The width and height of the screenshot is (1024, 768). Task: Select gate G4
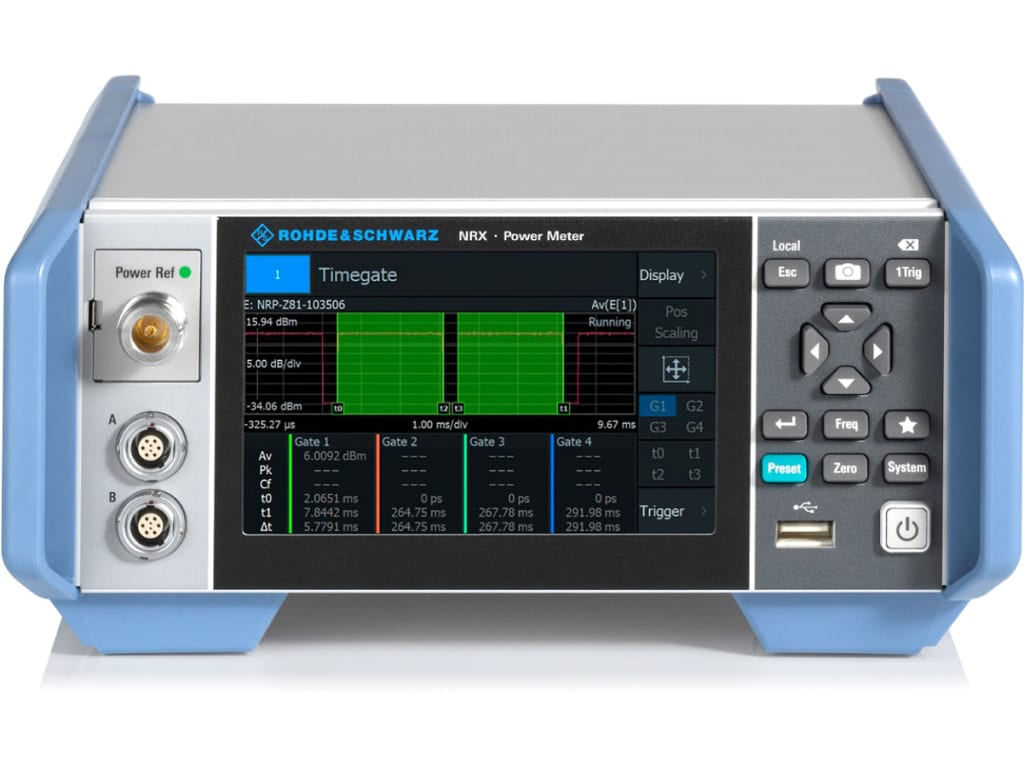[694, 427]
